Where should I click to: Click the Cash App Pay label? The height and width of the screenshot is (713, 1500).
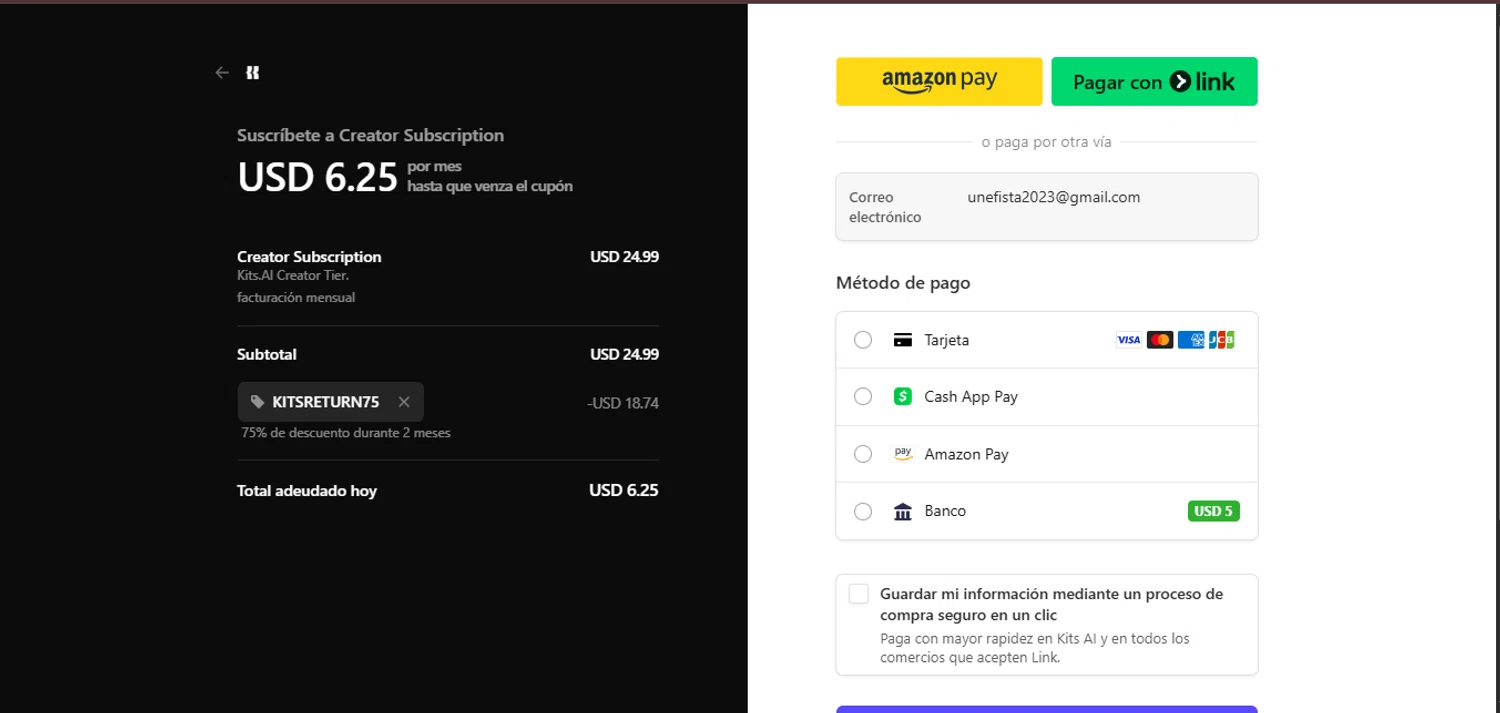[971, 397]
